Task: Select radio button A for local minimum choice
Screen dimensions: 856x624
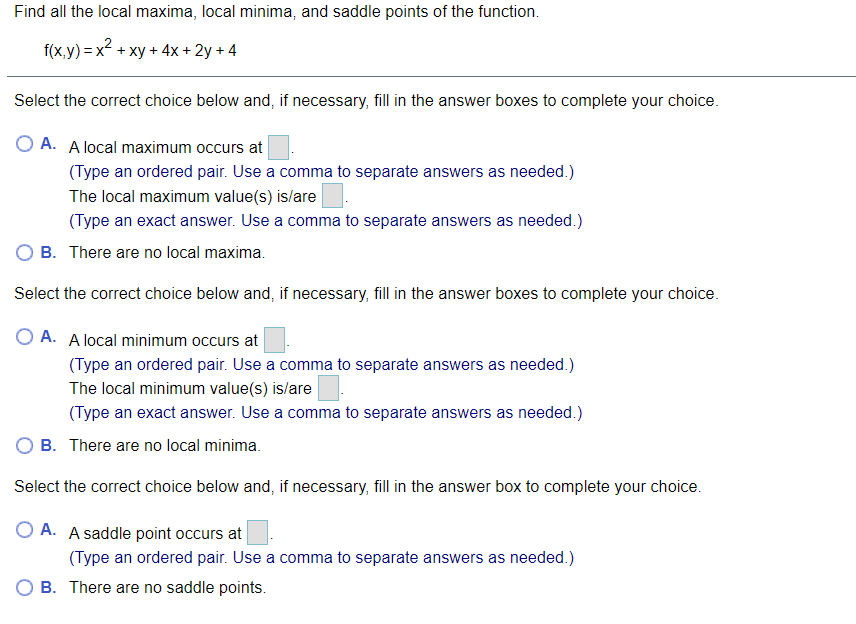Action: [x=23, y=336]
